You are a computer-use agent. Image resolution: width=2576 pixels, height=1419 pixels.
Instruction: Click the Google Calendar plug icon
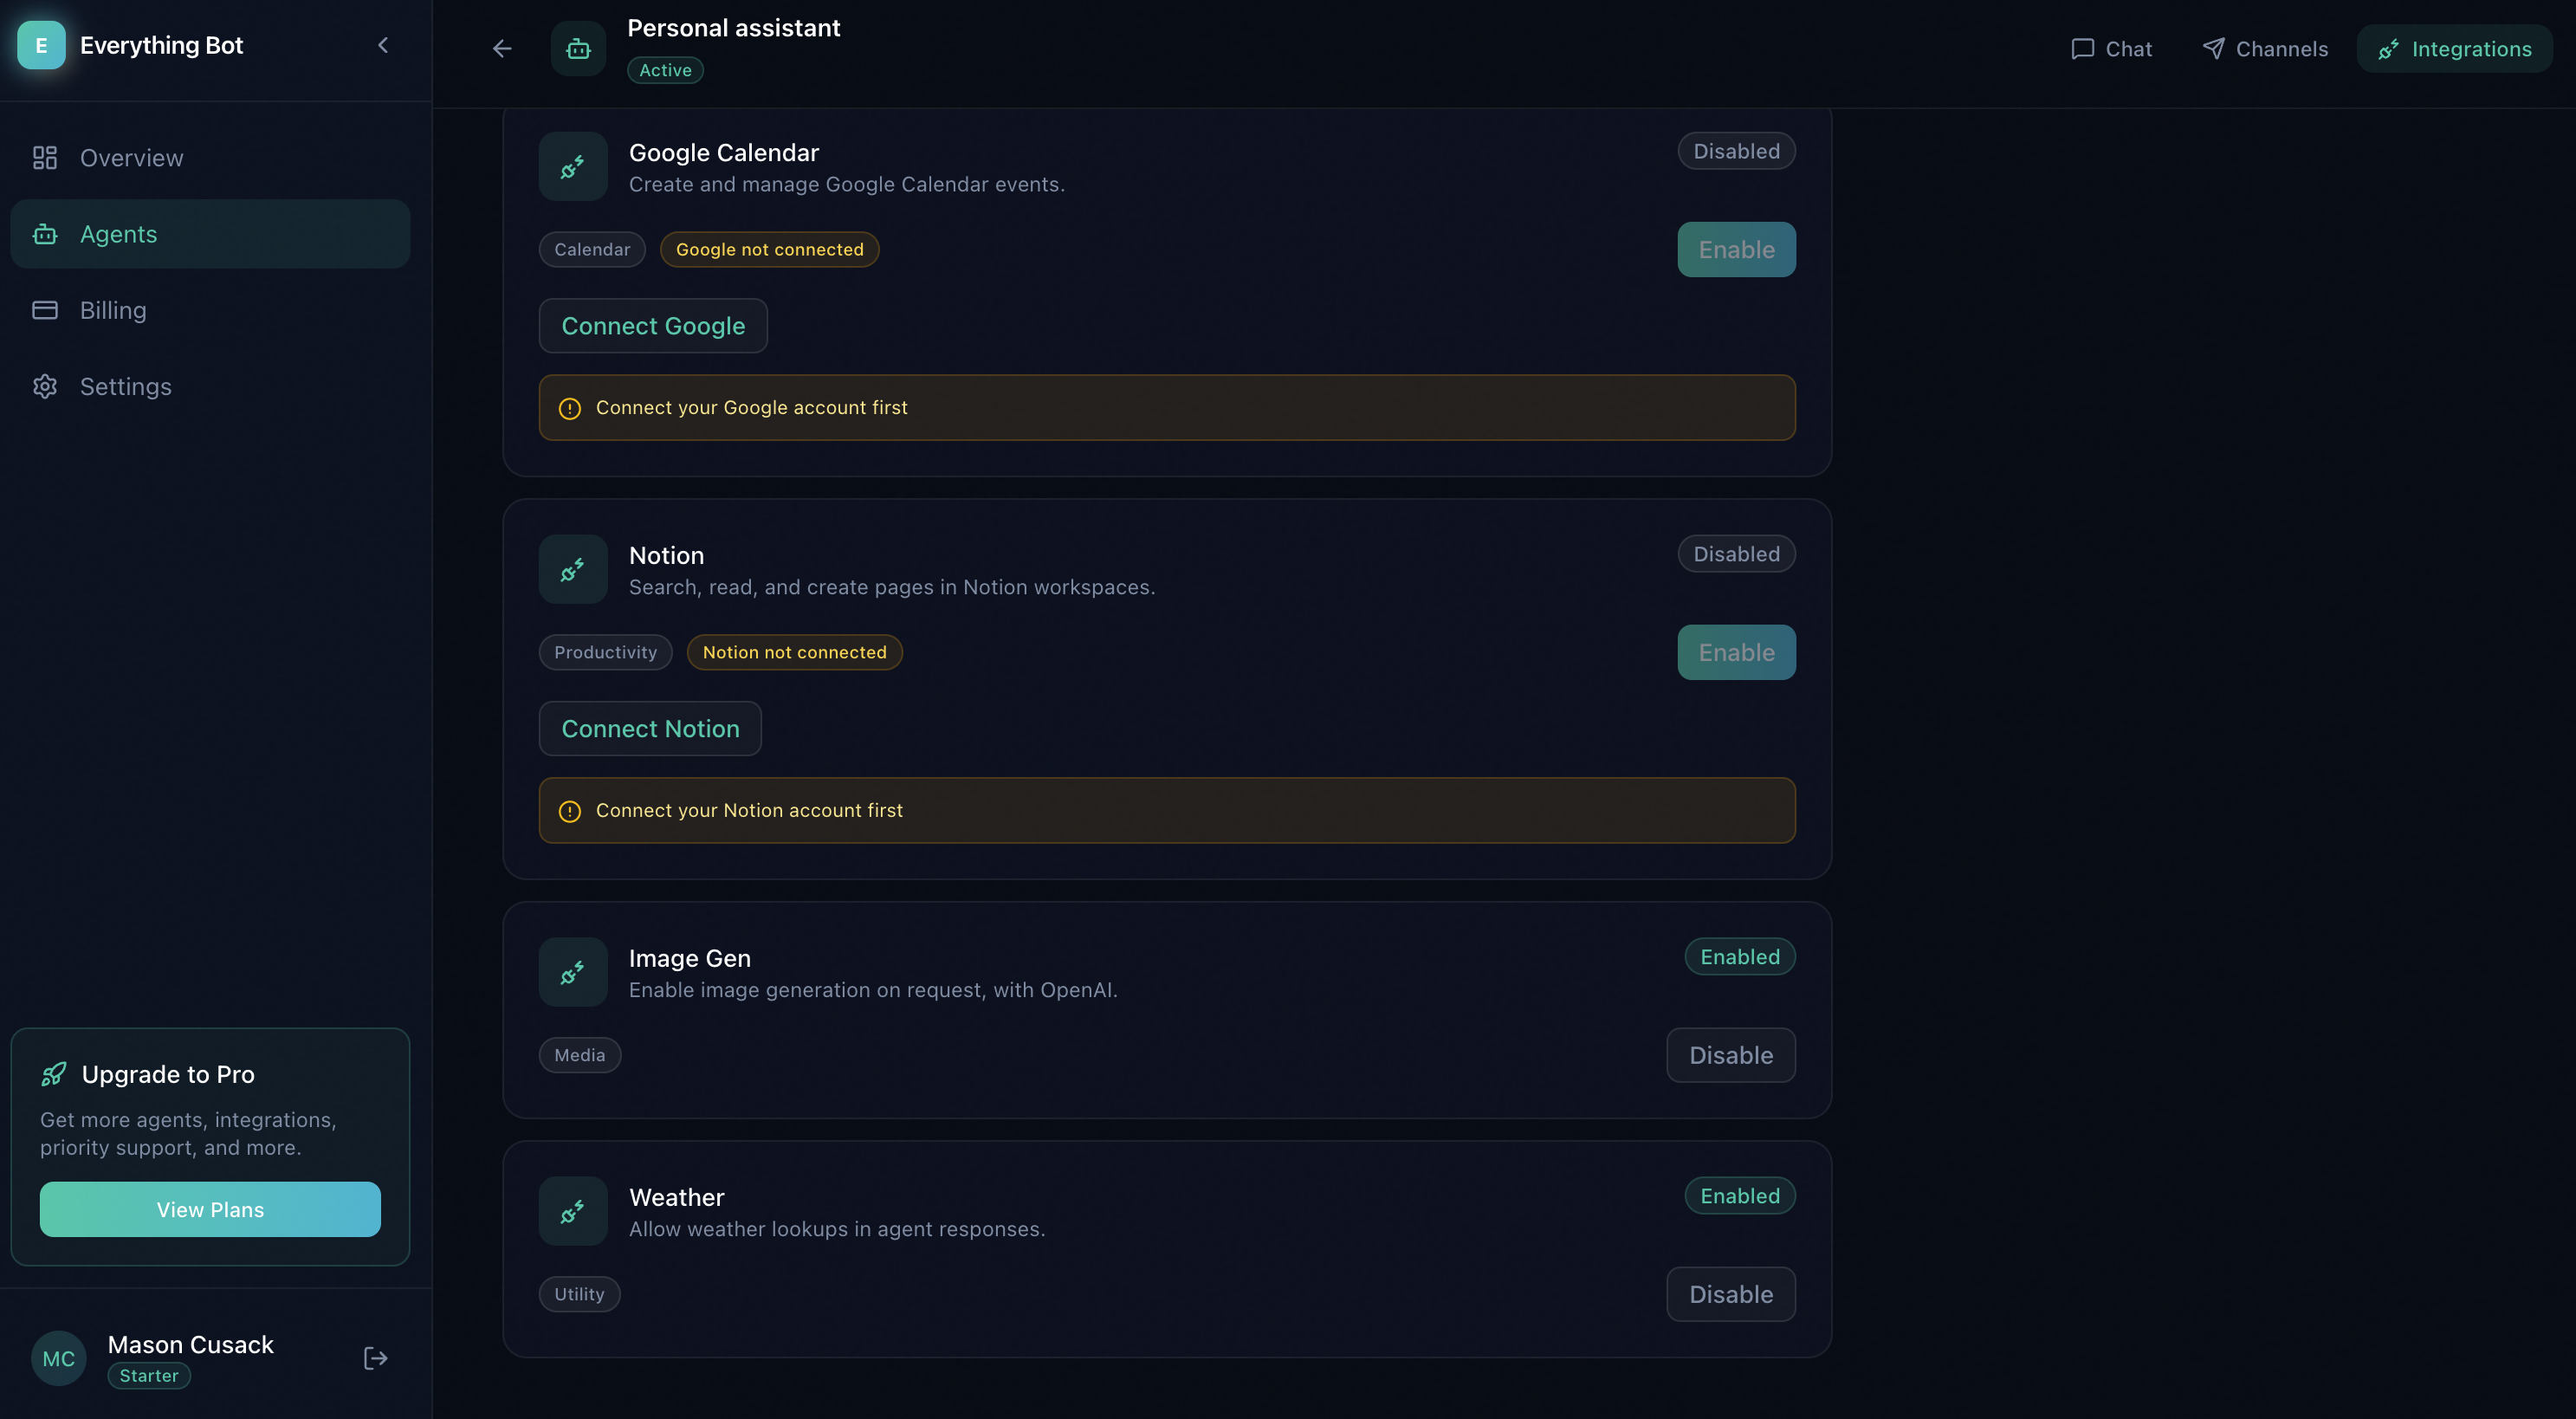click(x=573, y=167)
